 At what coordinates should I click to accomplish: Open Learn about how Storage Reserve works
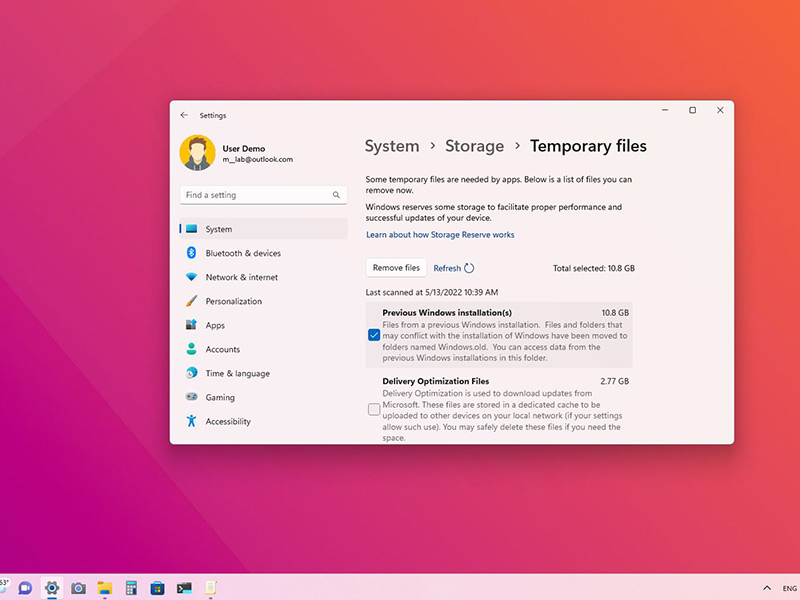tap(440, 235)
